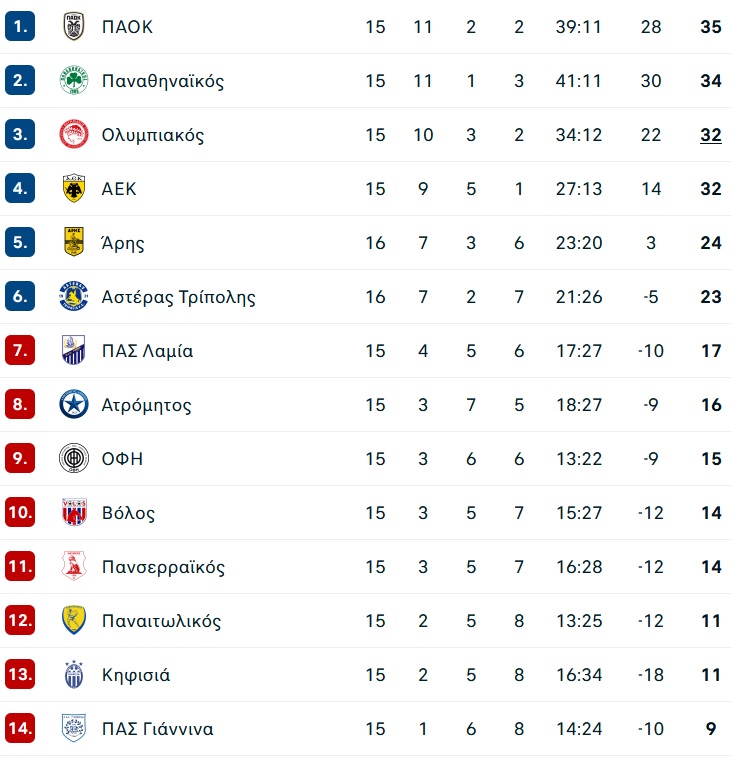Viewport: 731px width, 760px height.
Task: Click the Ολυμπιακός club logo
Action: 74,134
